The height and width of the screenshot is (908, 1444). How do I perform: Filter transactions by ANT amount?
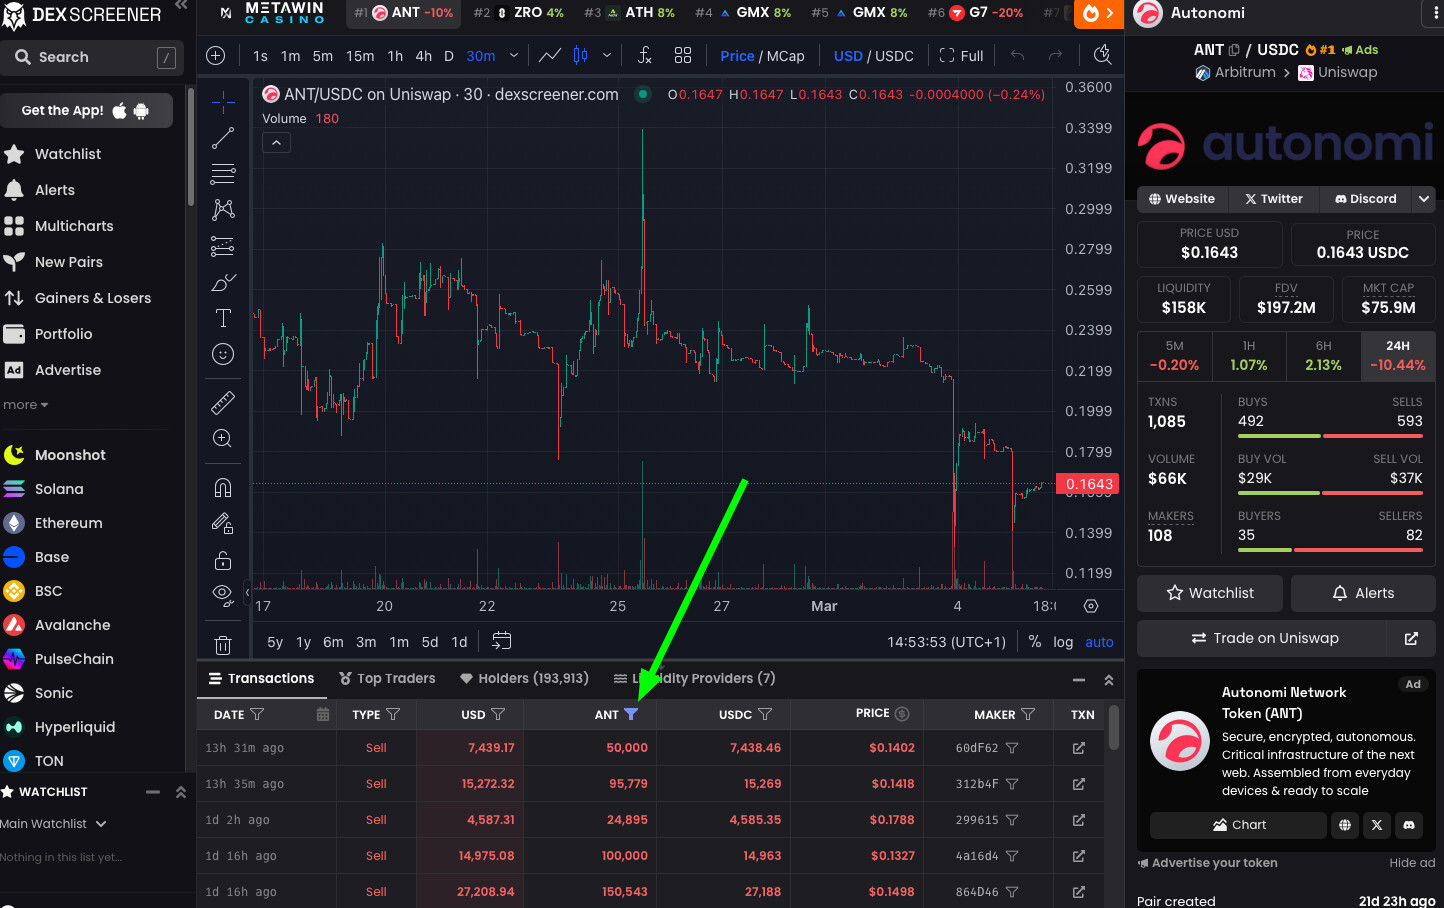[x=631, y=714]
